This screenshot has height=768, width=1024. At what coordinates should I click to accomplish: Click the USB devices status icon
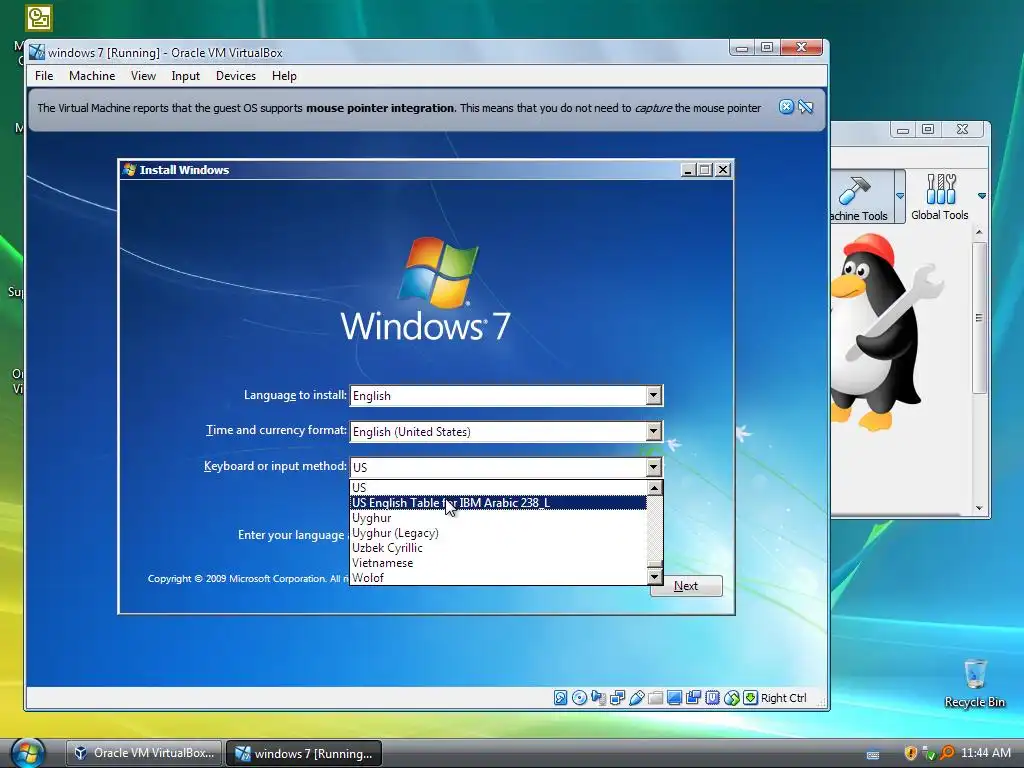[636, 697]
